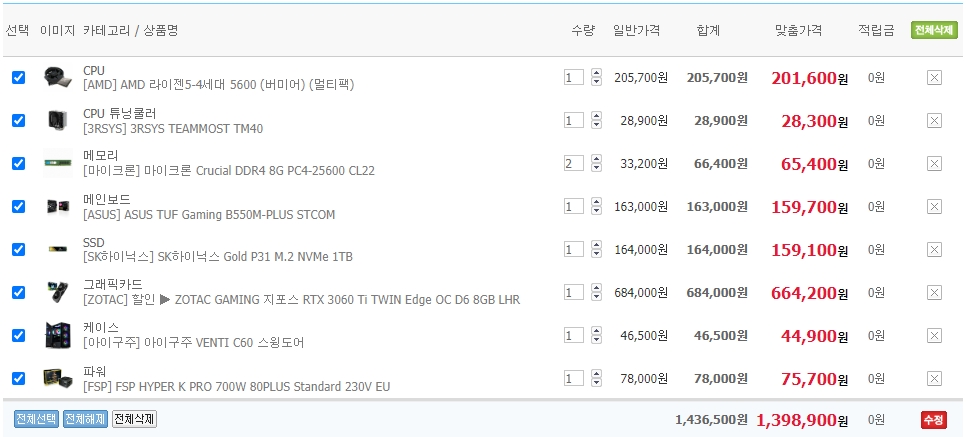966x437 pixels.
Task: Adjust quantity stepper for the 메인보드 row
Action: pos(596,206)
